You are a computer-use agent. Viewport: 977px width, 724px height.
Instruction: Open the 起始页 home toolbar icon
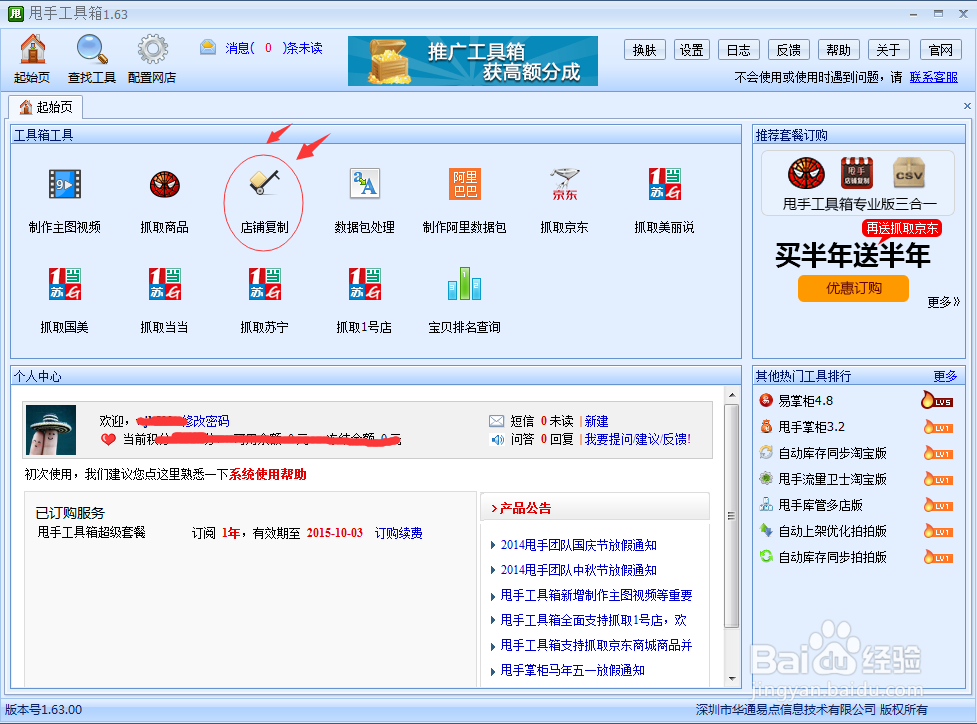pyautogui.click(x=32, y=59)
